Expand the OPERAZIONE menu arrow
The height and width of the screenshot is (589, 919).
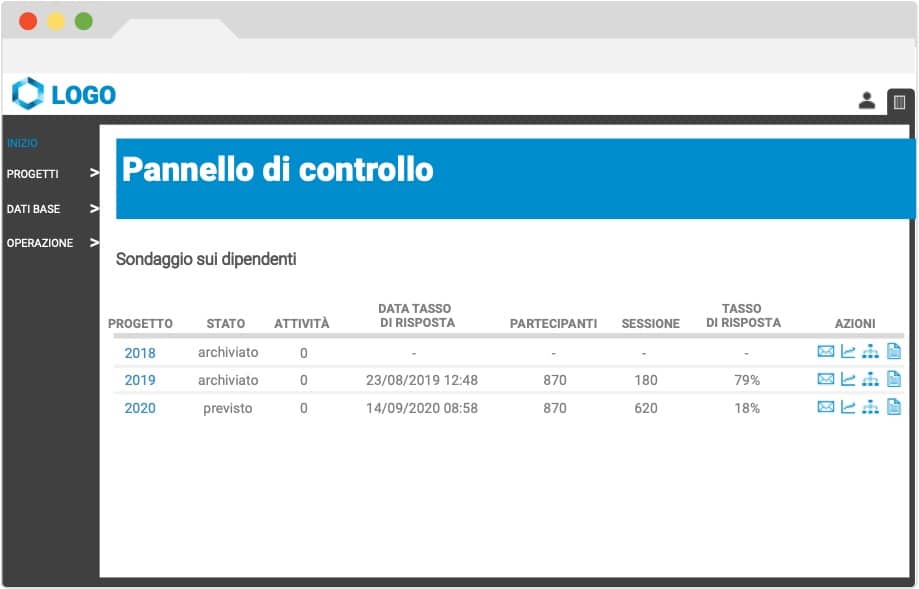(94, 242)
